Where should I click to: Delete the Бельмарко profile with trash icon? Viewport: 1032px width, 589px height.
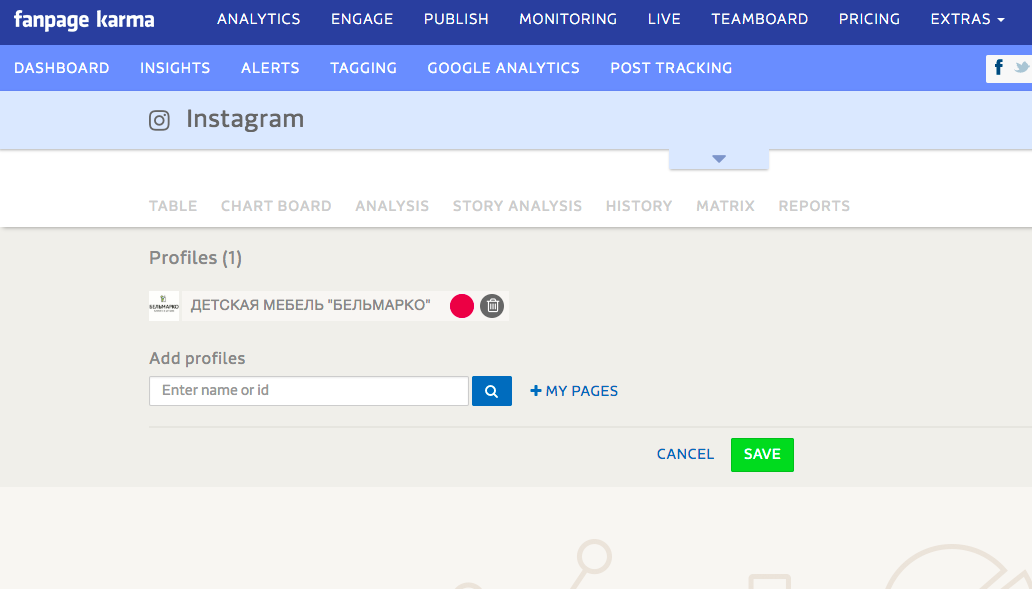click(x=492, y=306)
